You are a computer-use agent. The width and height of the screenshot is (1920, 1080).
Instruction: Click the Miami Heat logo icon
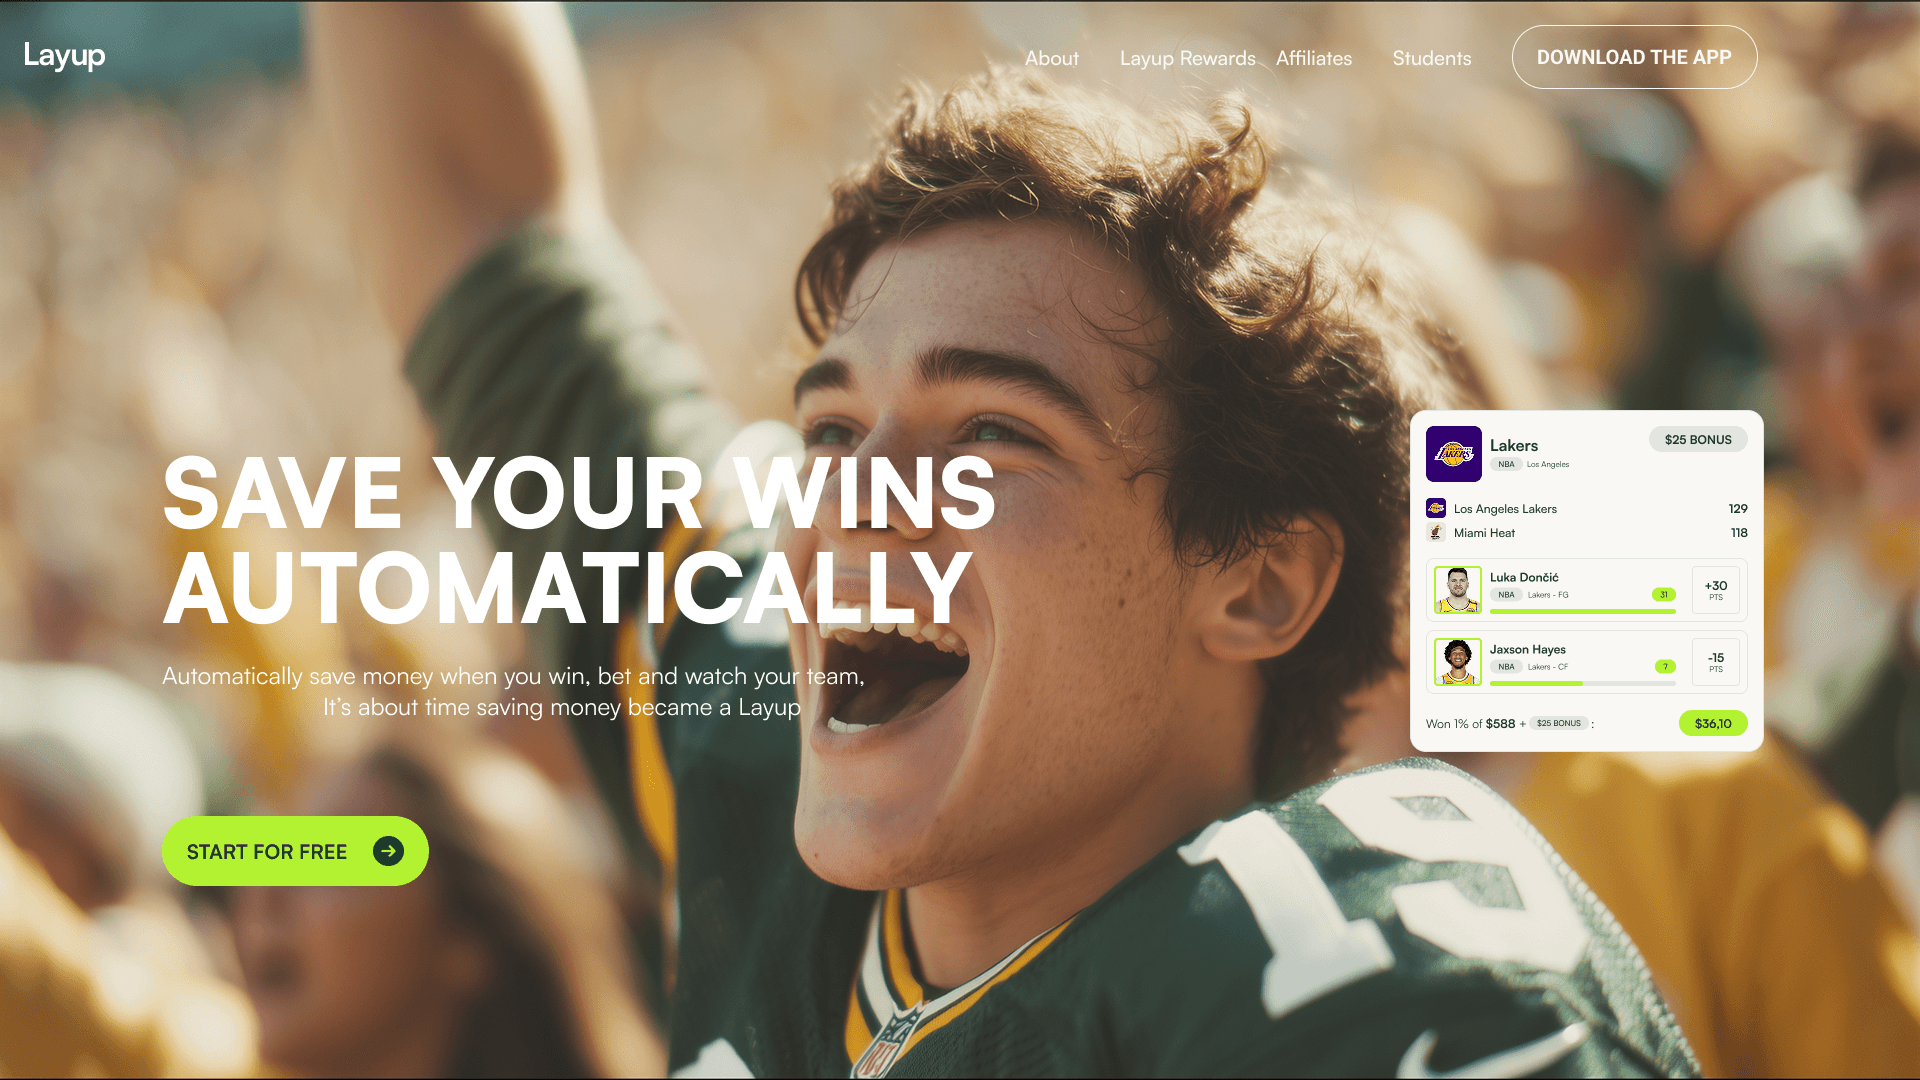pos(1435,532)
